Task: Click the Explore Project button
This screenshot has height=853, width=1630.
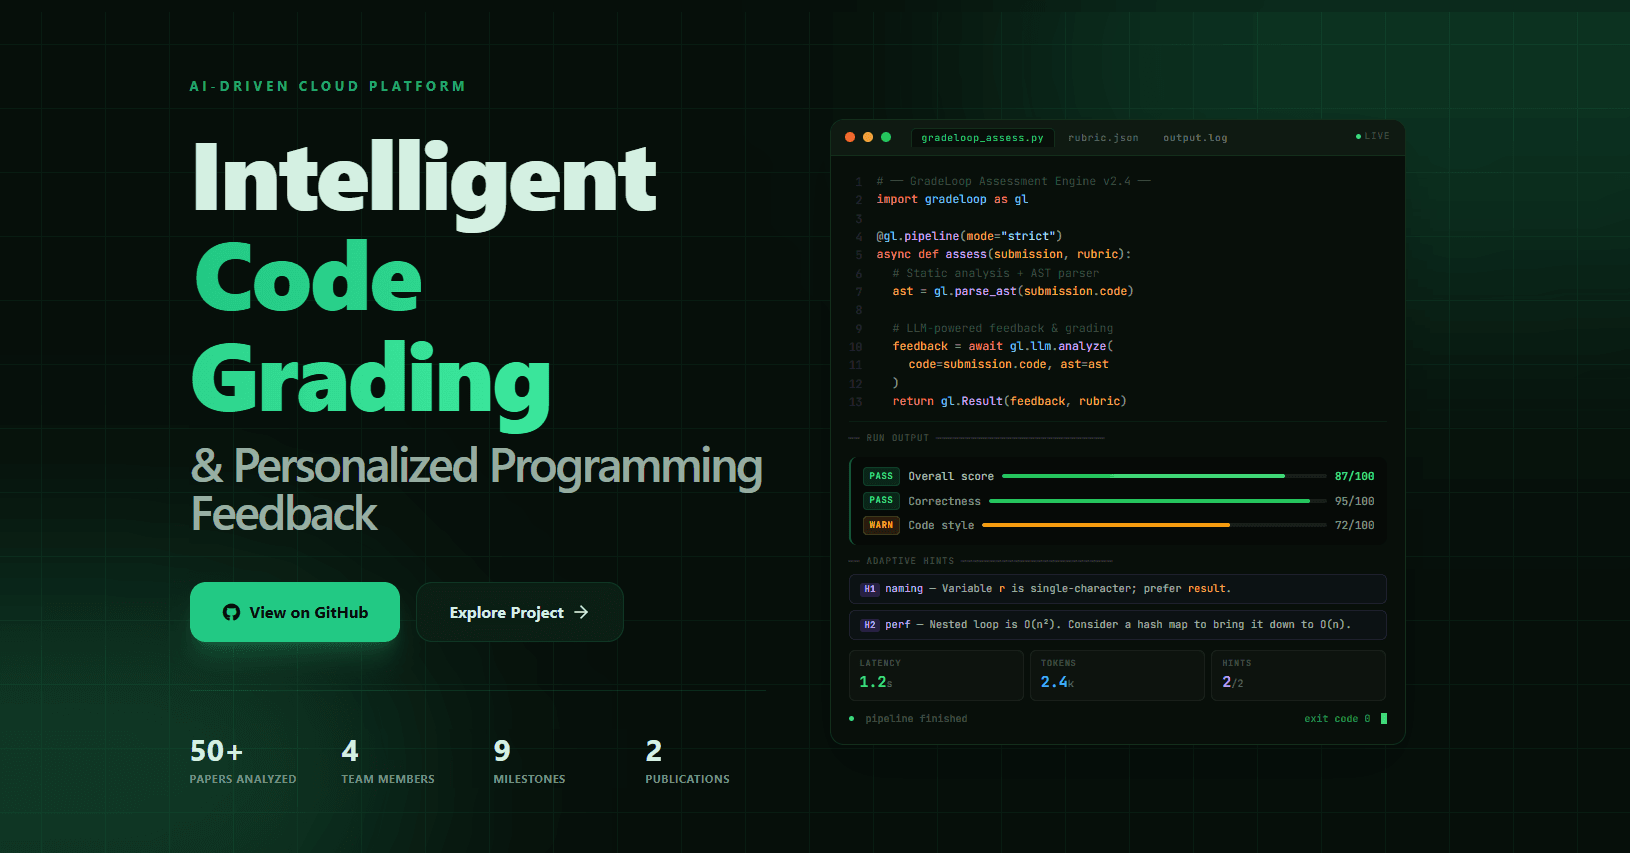Action: pos(520,612)
